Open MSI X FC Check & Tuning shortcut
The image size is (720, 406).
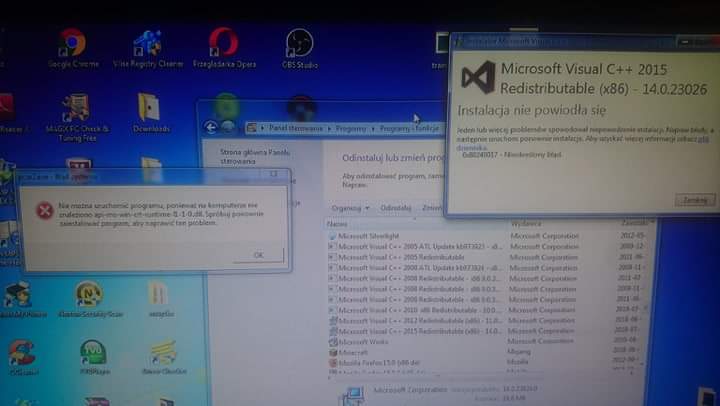(76, 110)
